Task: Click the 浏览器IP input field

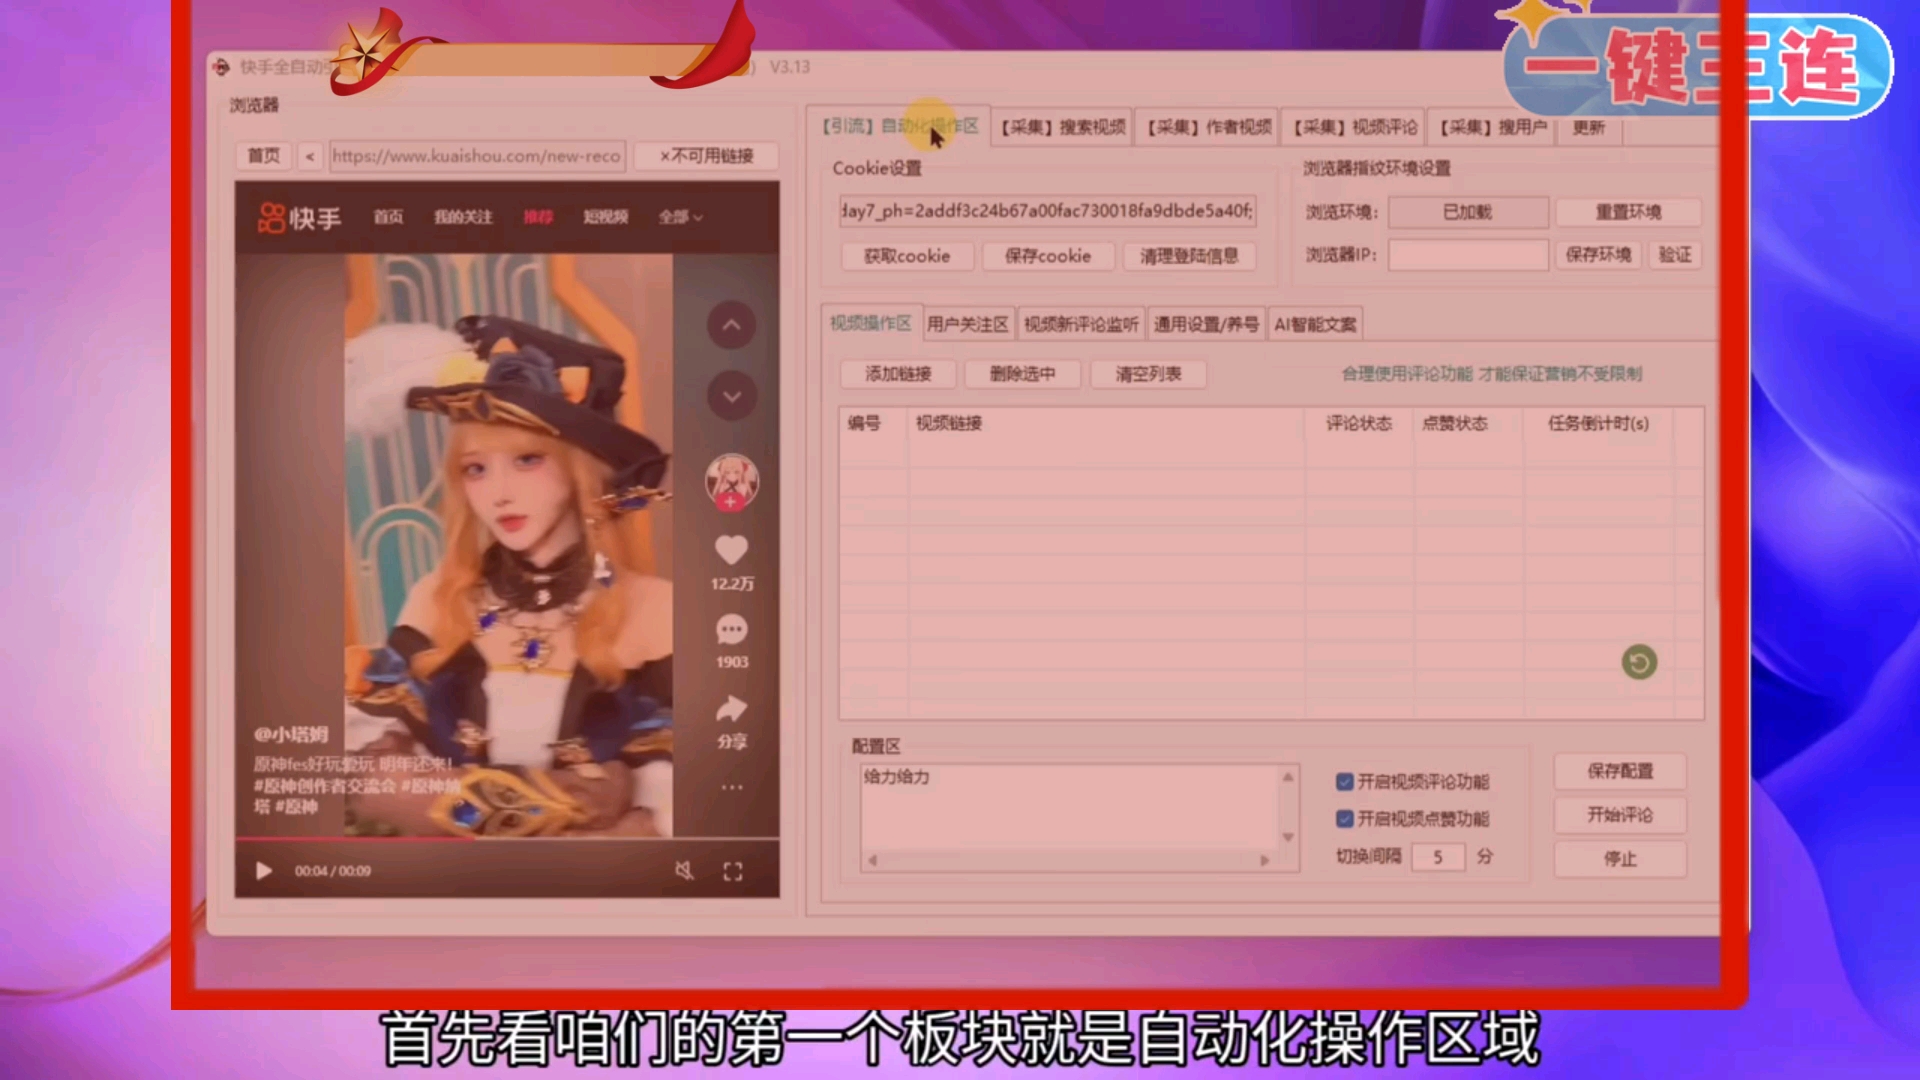Action: tap(1468, 255)
